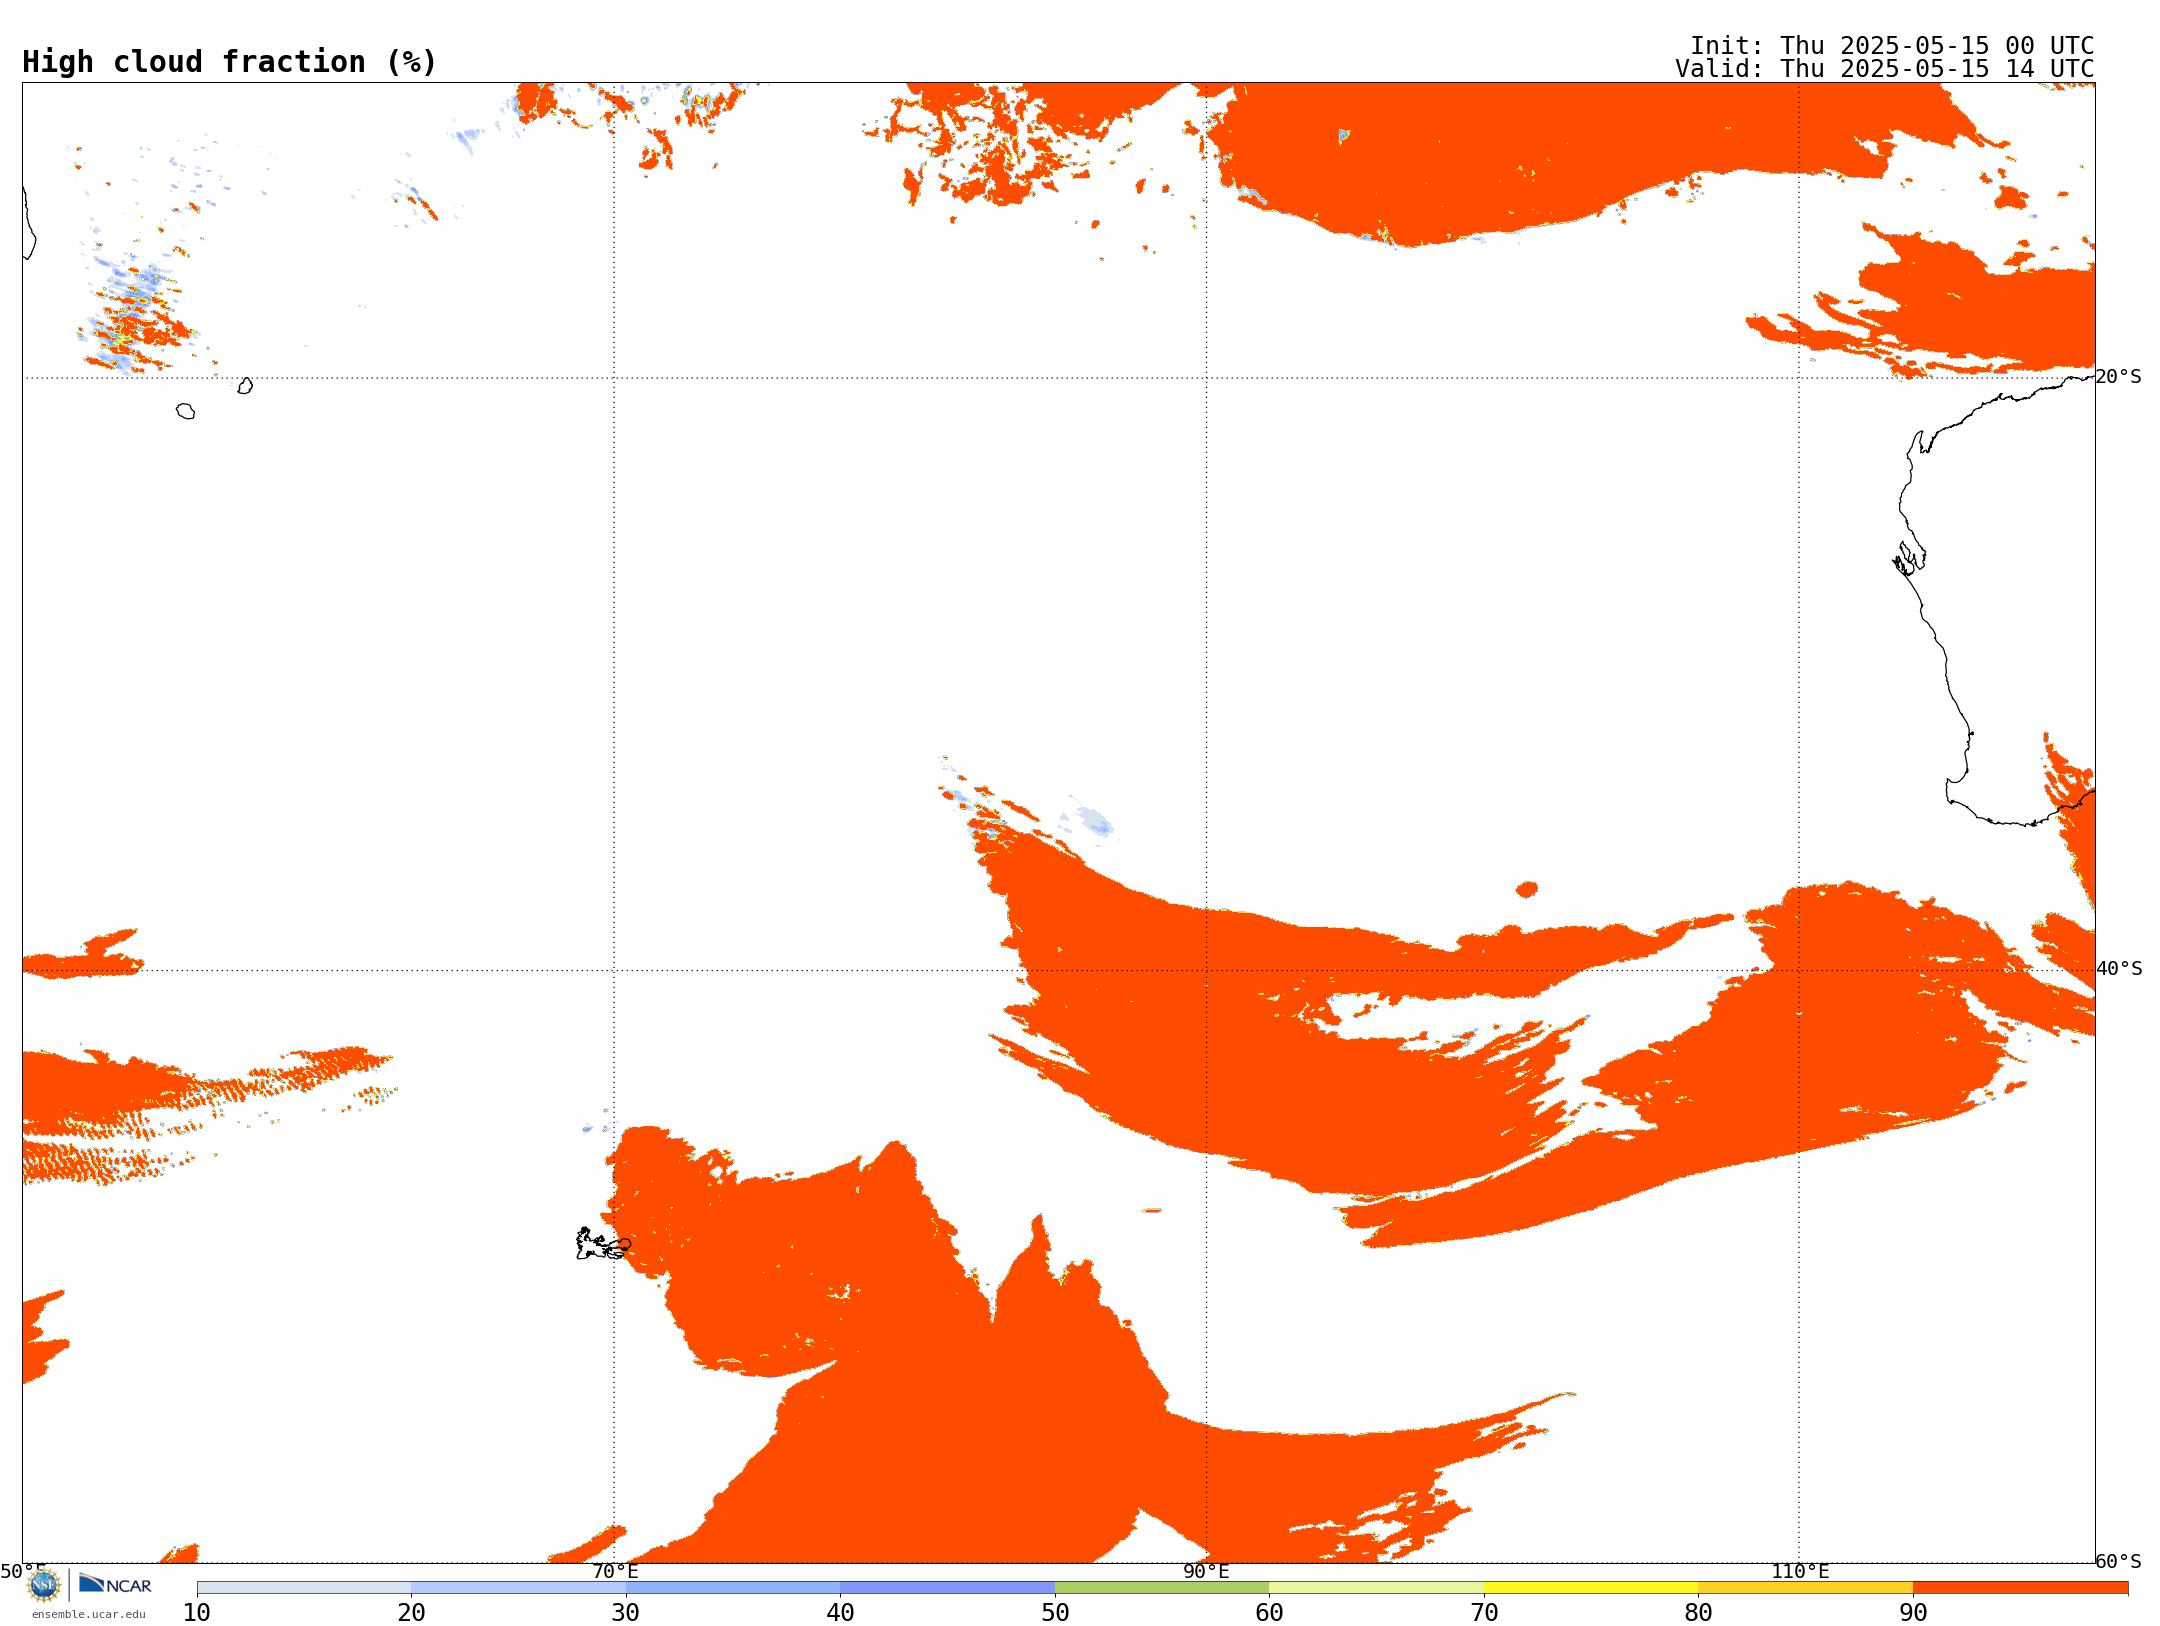Viewport: 2160px width, 1626px height.
Task: Click the 60°S latitude label
Action: click(x=2119, y=1561)
